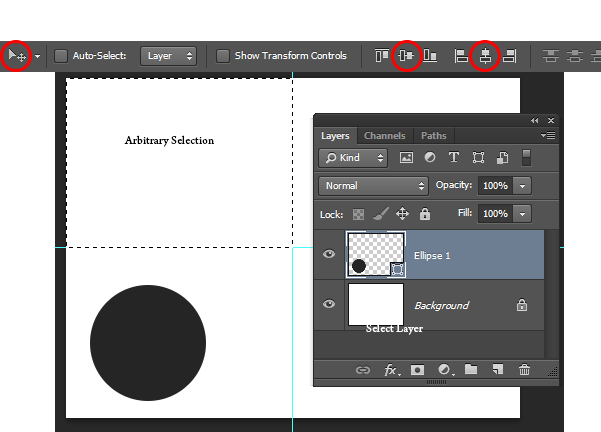Click the Ellipse 1 layer thumbnail
The width and height of the screenshot is (601, 432).
coord(376,255)
